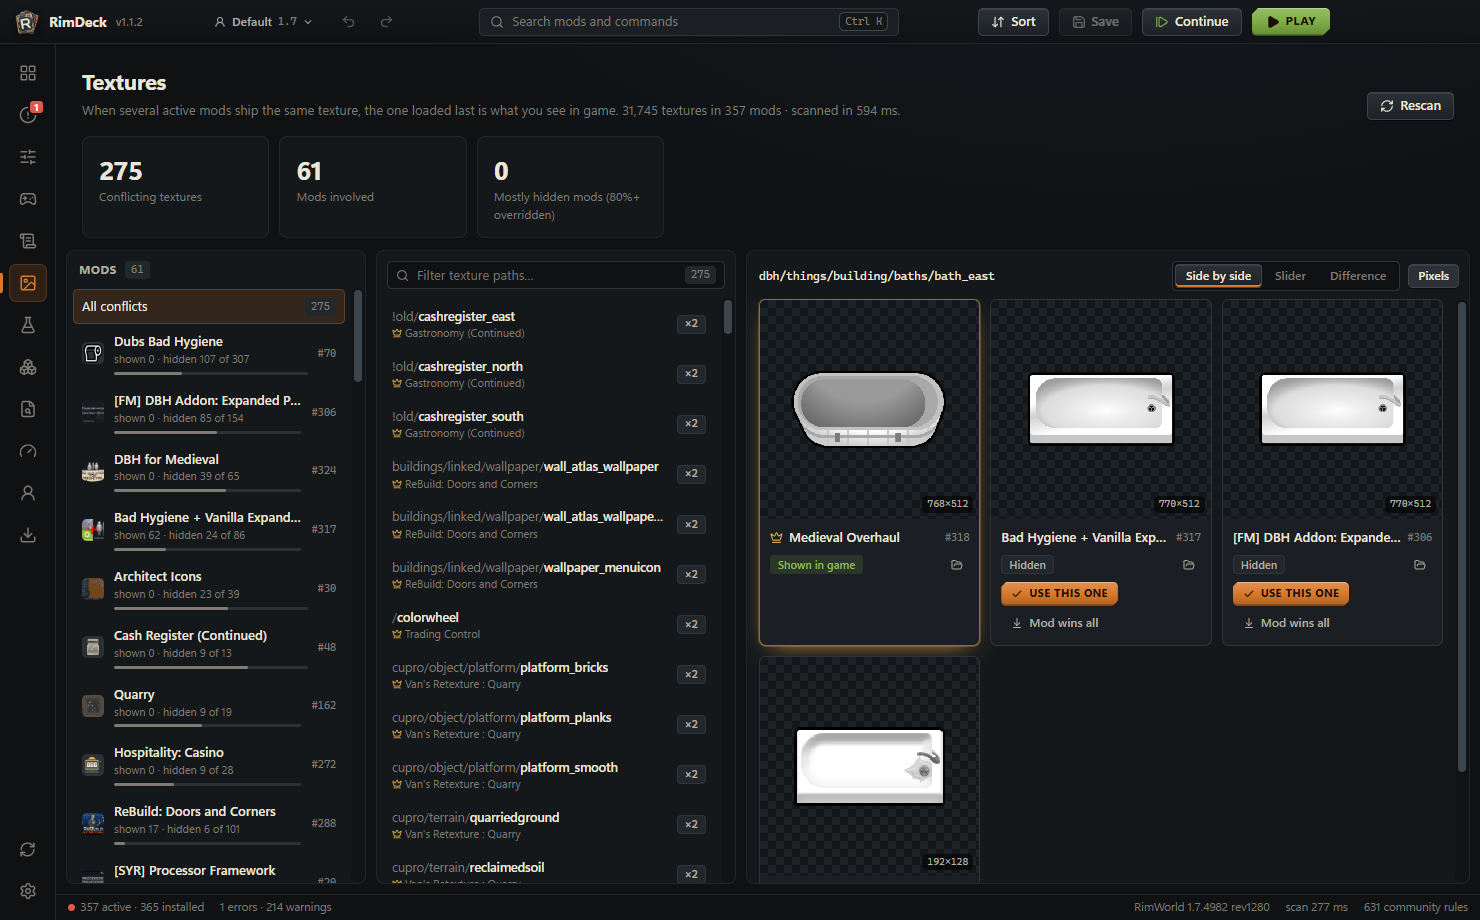Open the cubes icon in sidebar
Viewport: 1480px width, 920px height.
coord(28,367)
